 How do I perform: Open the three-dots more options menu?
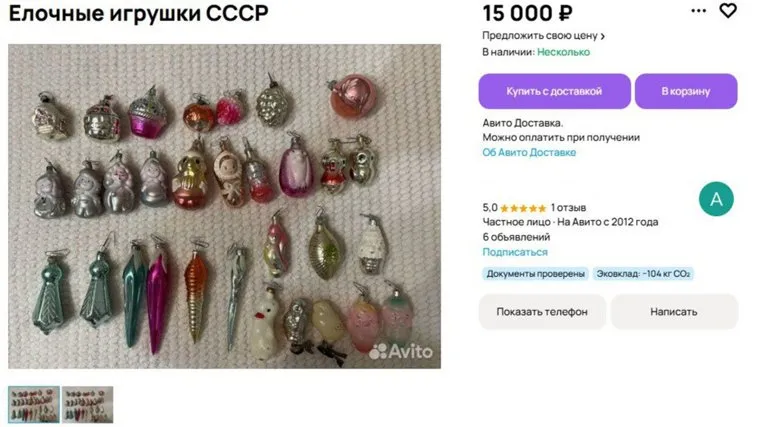[x=698, y=11]
